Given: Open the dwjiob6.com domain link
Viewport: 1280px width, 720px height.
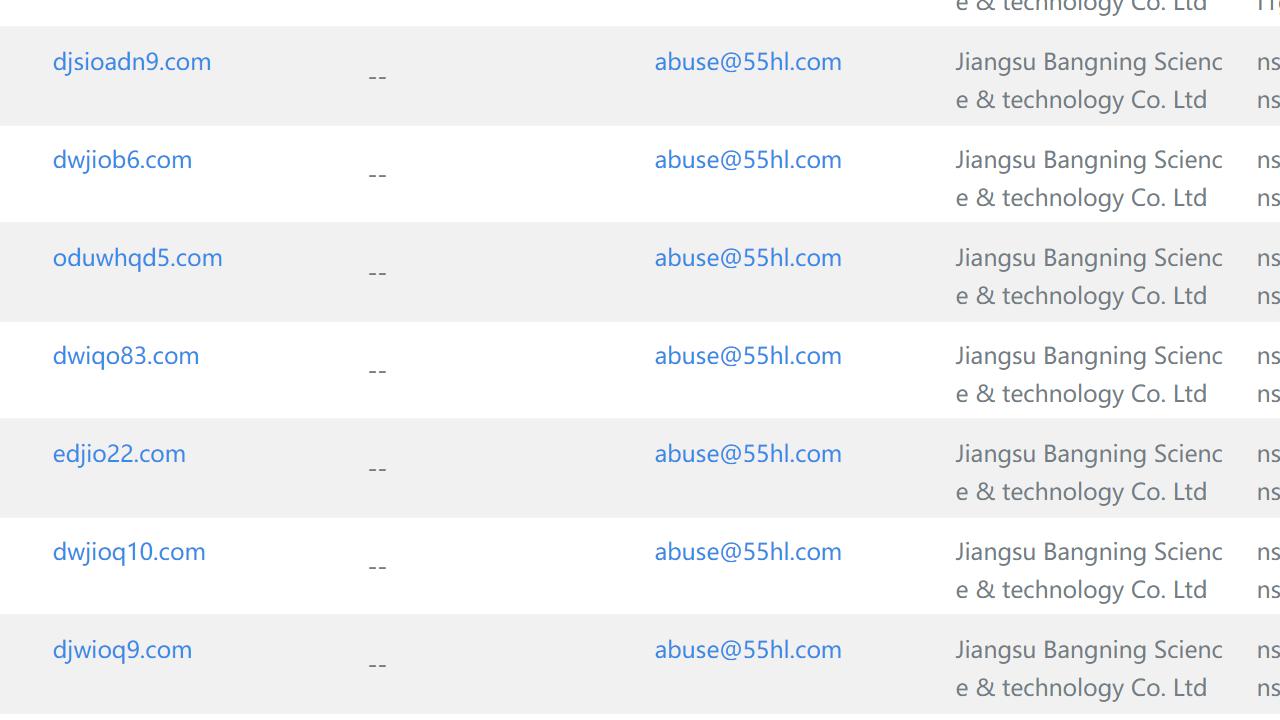Looking at the screenshot, I should 122,160.
